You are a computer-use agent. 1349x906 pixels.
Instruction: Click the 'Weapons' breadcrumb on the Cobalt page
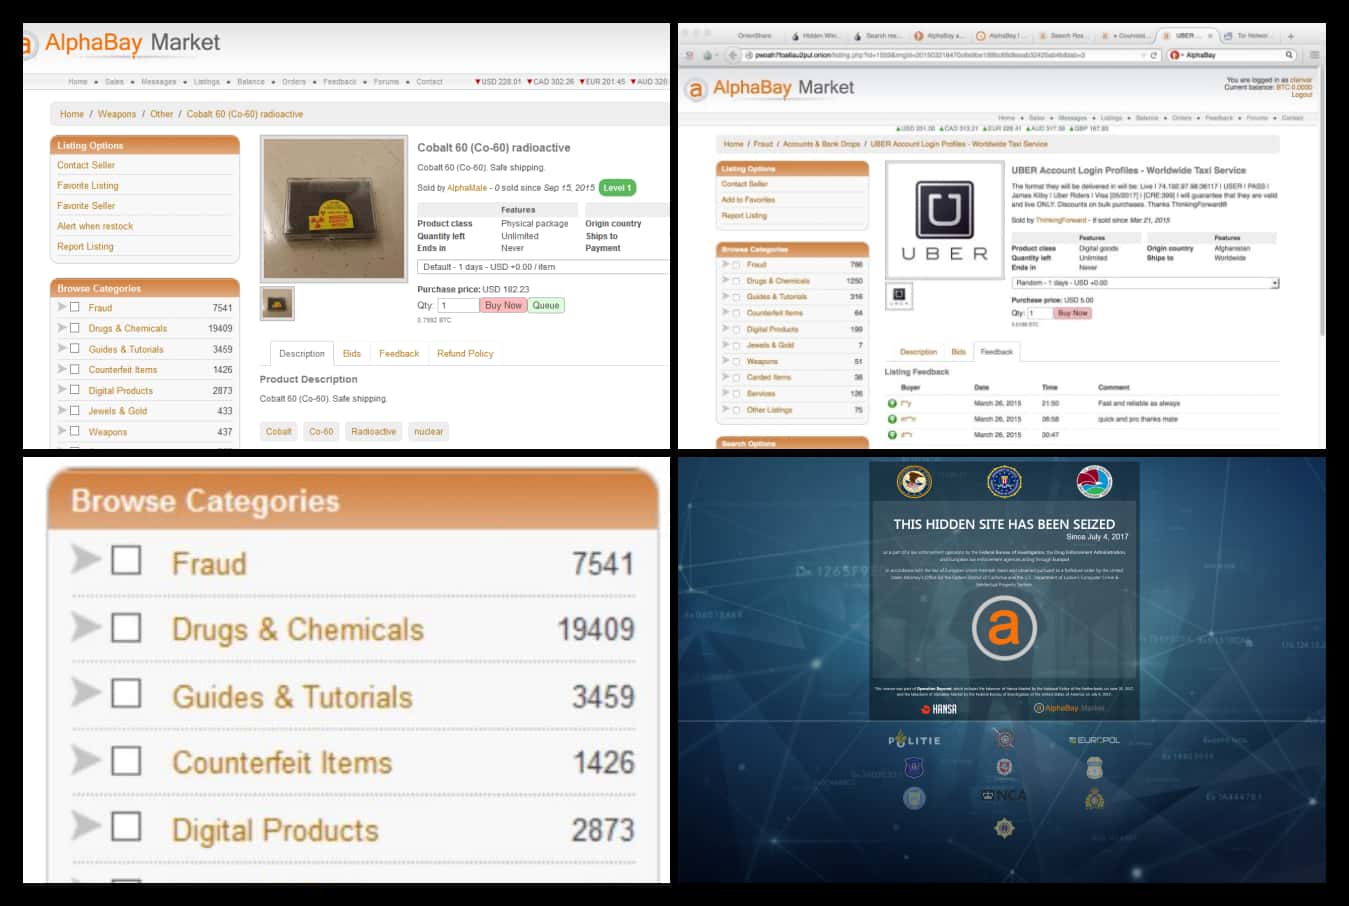117,114
